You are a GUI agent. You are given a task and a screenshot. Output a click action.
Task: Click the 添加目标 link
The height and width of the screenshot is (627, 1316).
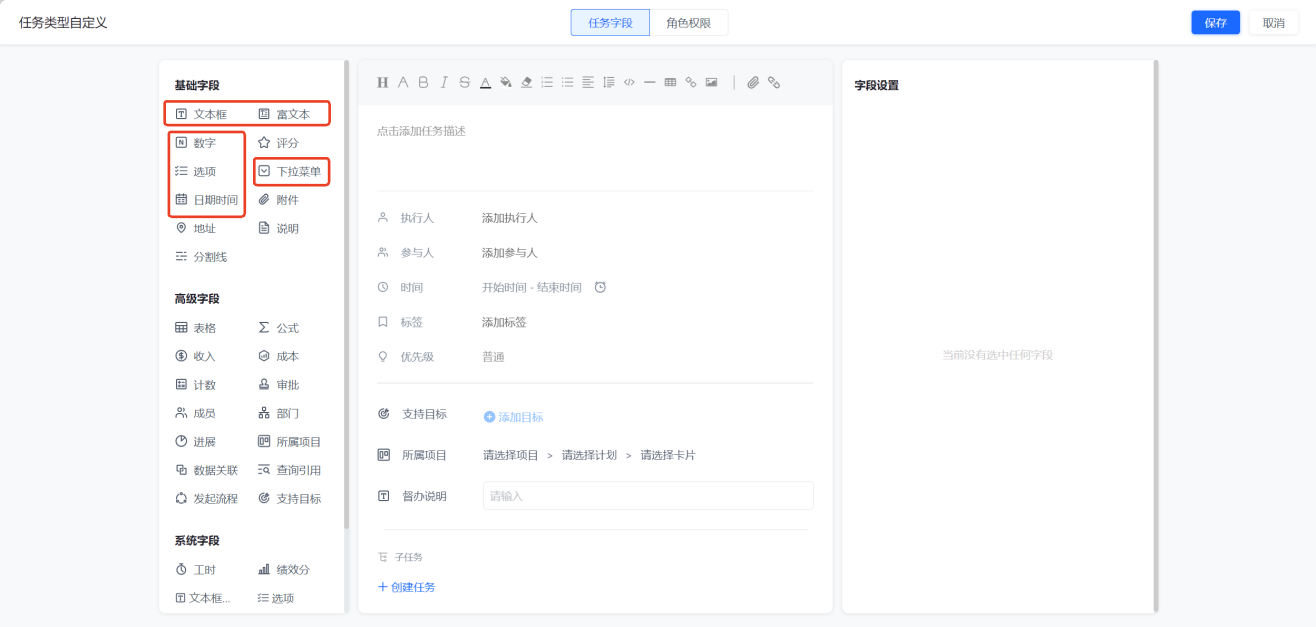[x=513, y=417]
